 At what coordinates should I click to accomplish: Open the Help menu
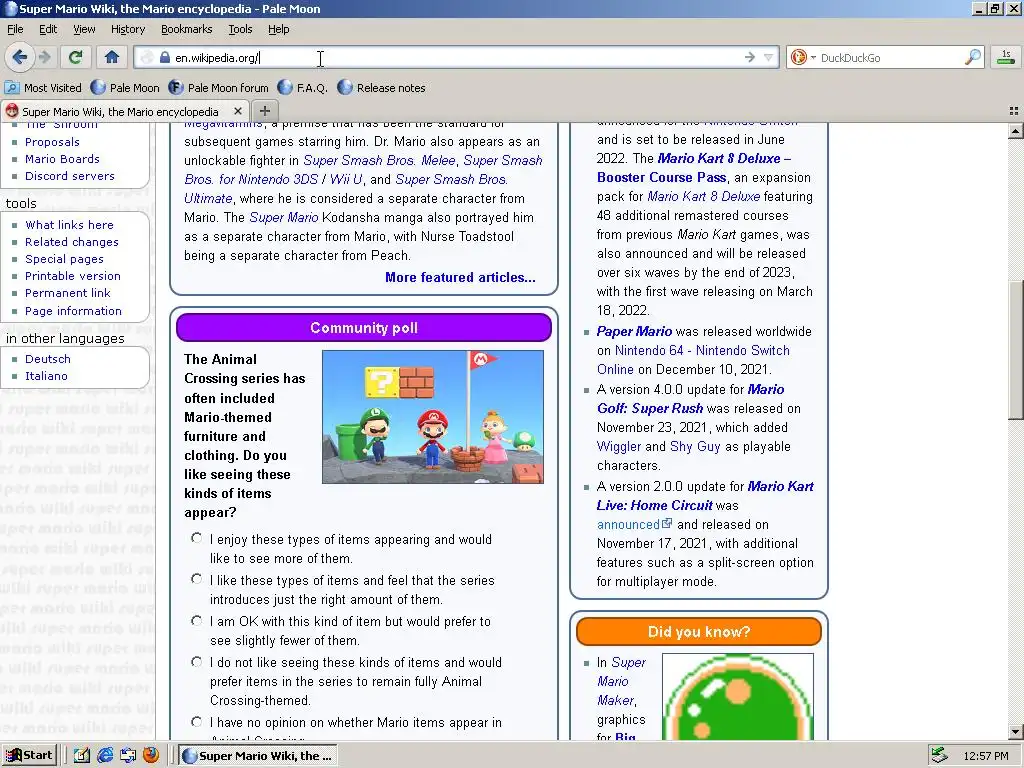(x=278, y=29)
